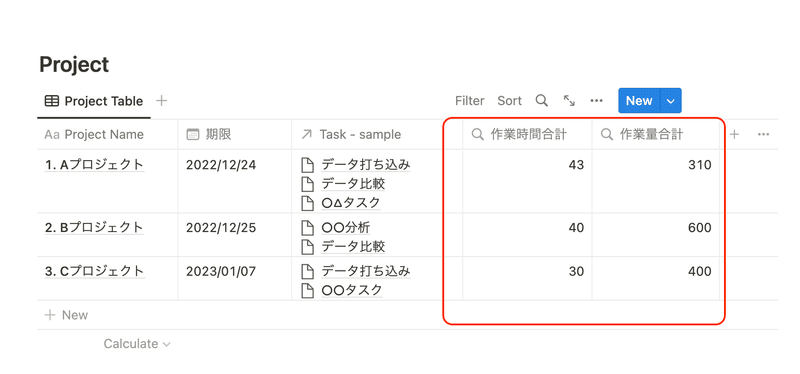This screenshot has width=800, height=374.
Task: Open the Filter menu
Action: pos(469,101)
